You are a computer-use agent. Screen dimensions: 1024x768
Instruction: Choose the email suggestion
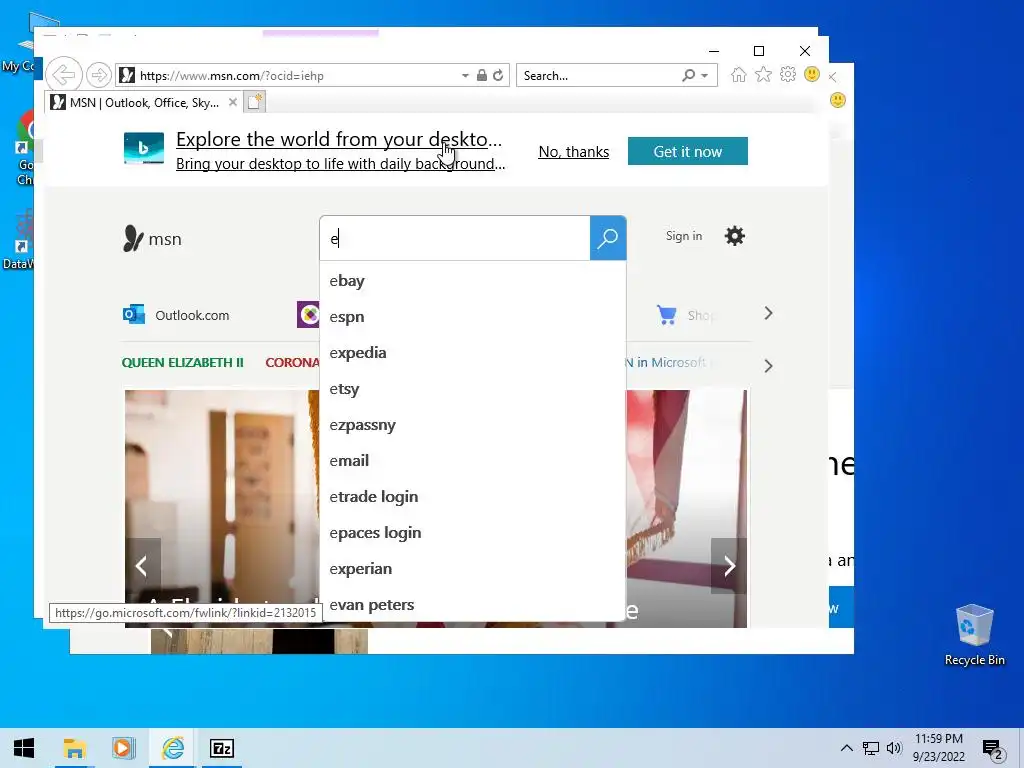point(473,460)
